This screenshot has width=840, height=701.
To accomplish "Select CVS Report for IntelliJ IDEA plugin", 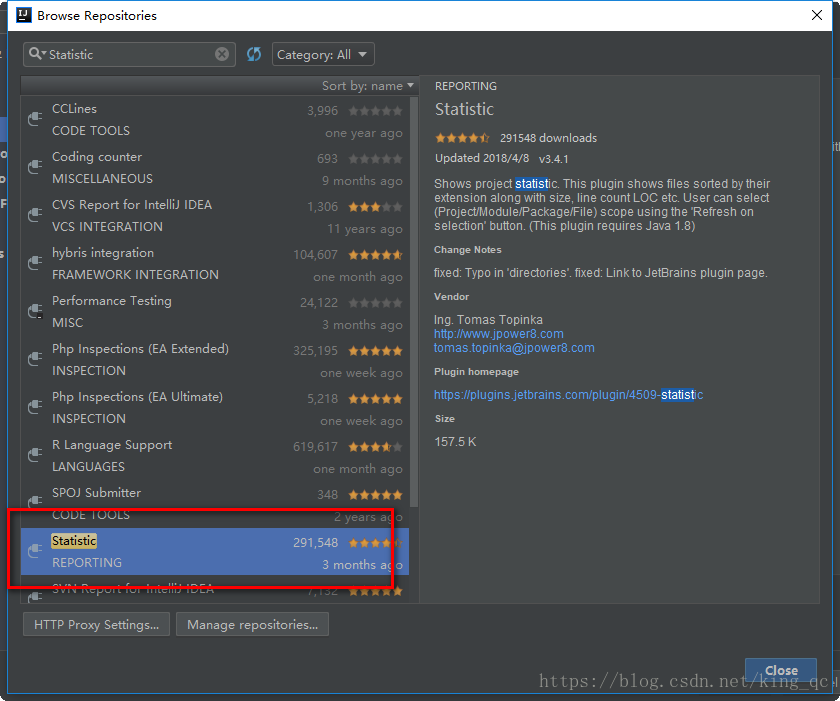I will [132, 205].
